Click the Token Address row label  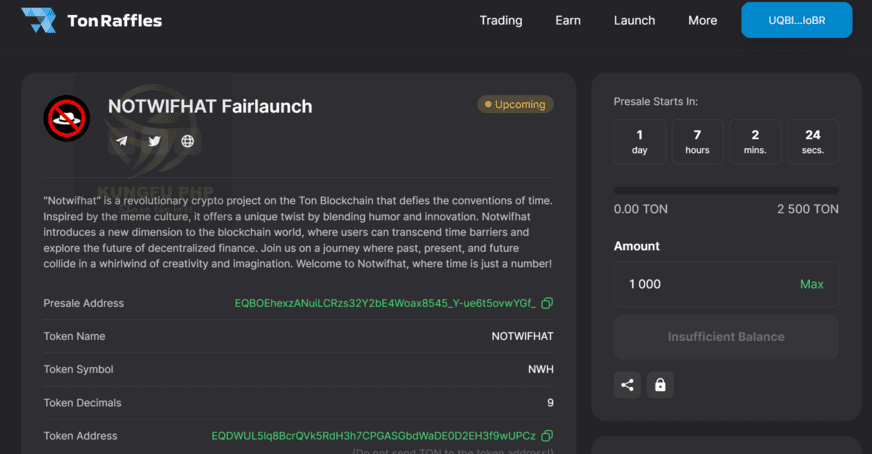(81, 436)
